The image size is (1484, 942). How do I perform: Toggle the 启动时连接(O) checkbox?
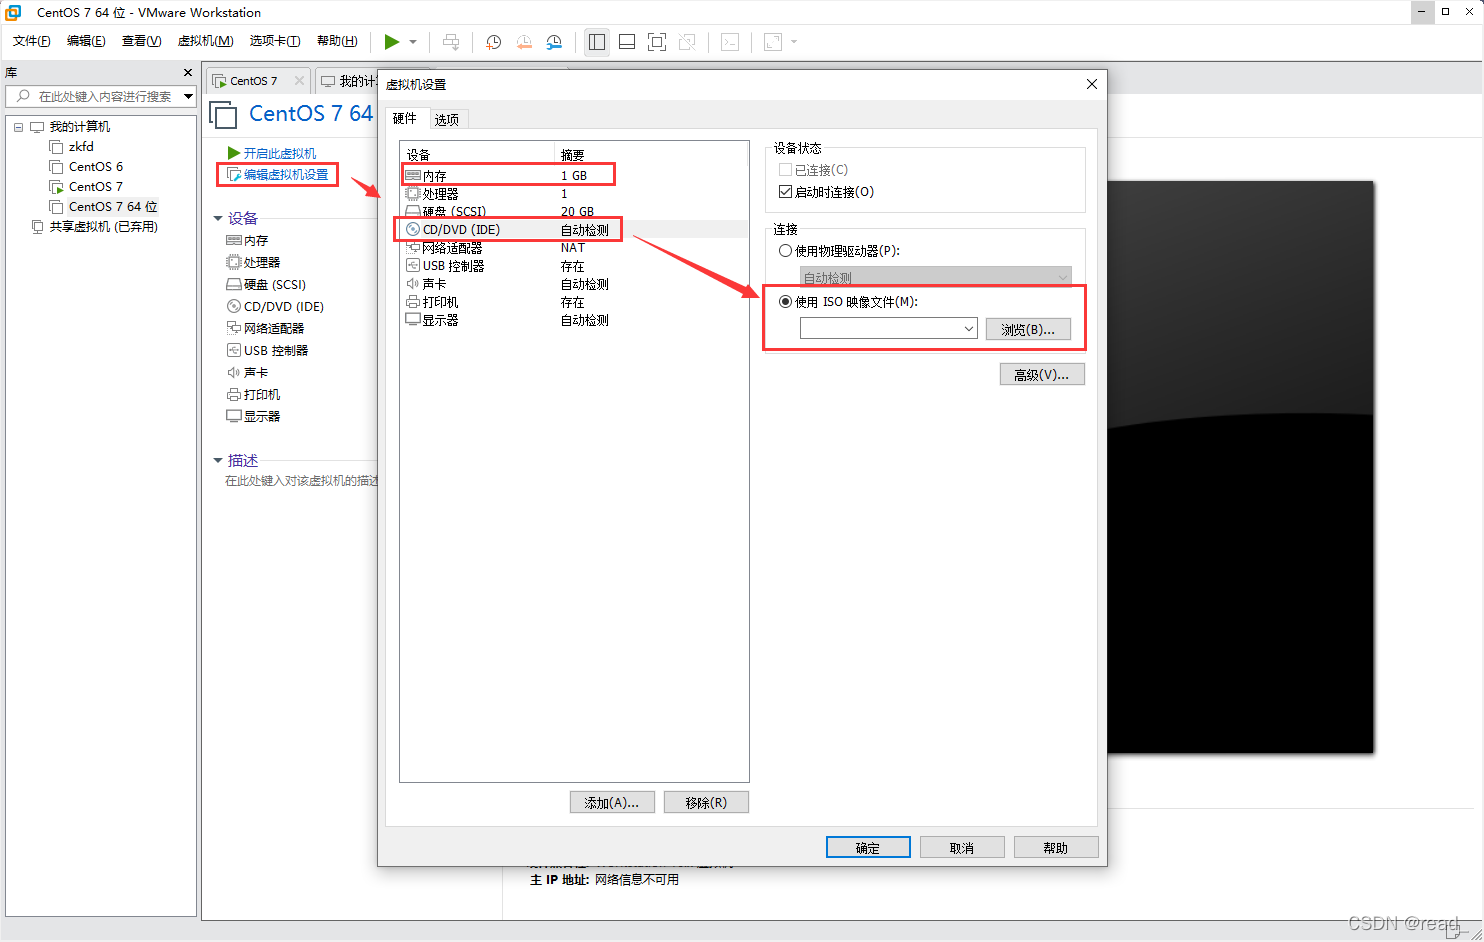click(x=786, y=192)
